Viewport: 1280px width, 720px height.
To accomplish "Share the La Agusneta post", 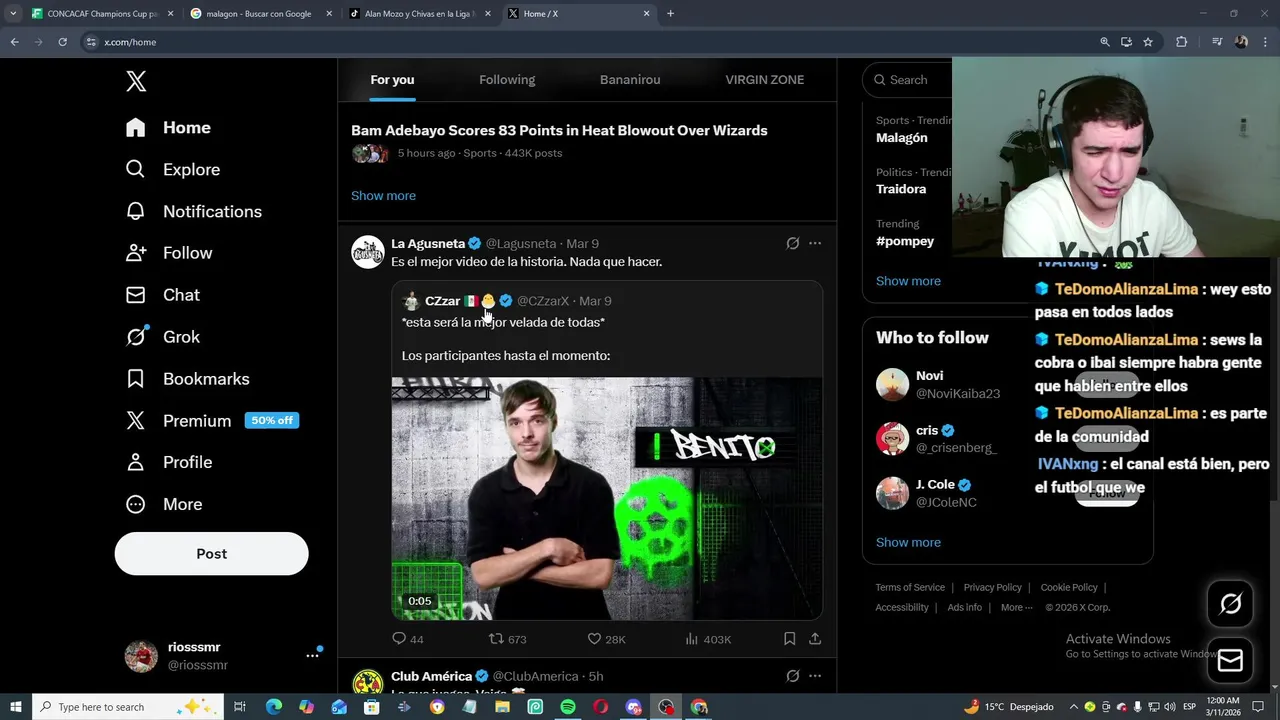I will 815,638.
